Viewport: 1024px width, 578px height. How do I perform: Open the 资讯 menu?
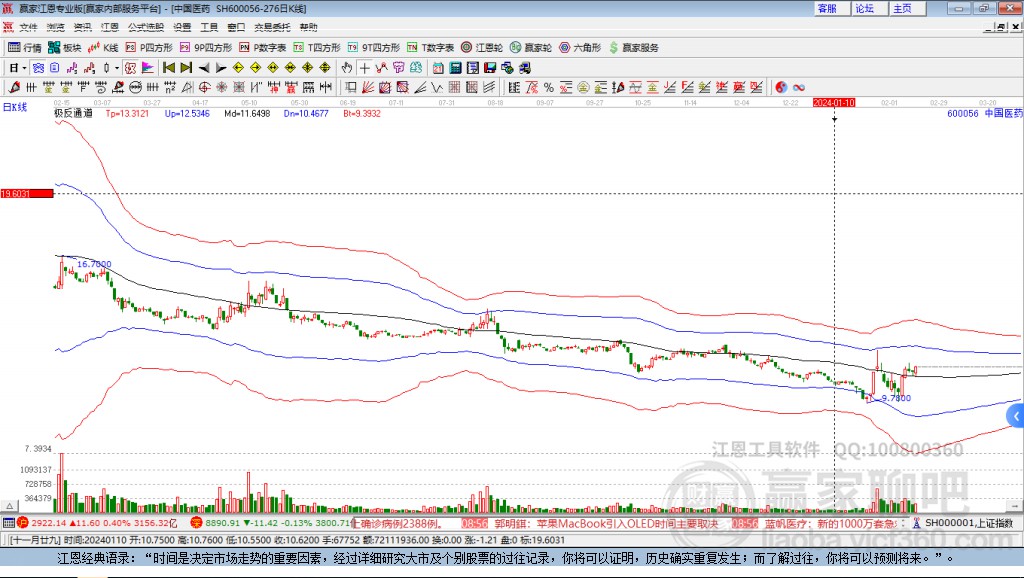(x=82, y=27)
